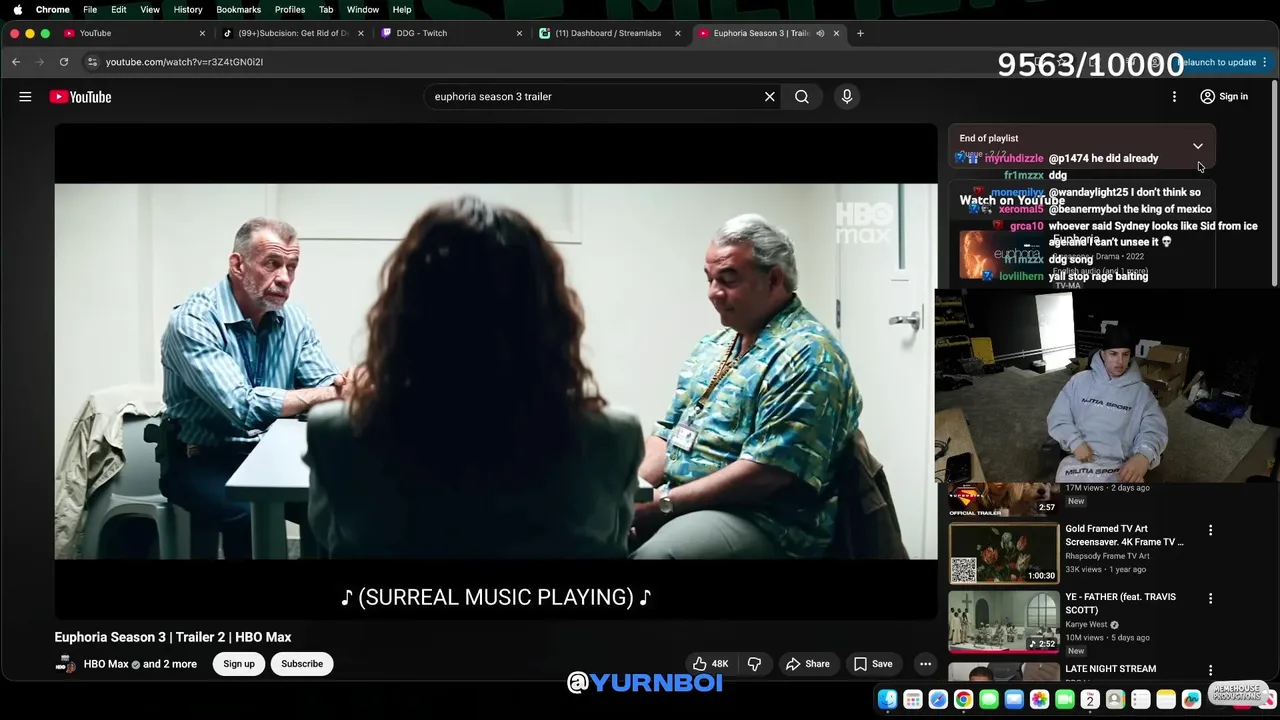Open Finder from the Dock
The height and width of the screenshot is (720, 1280).
tap(887, 700)
